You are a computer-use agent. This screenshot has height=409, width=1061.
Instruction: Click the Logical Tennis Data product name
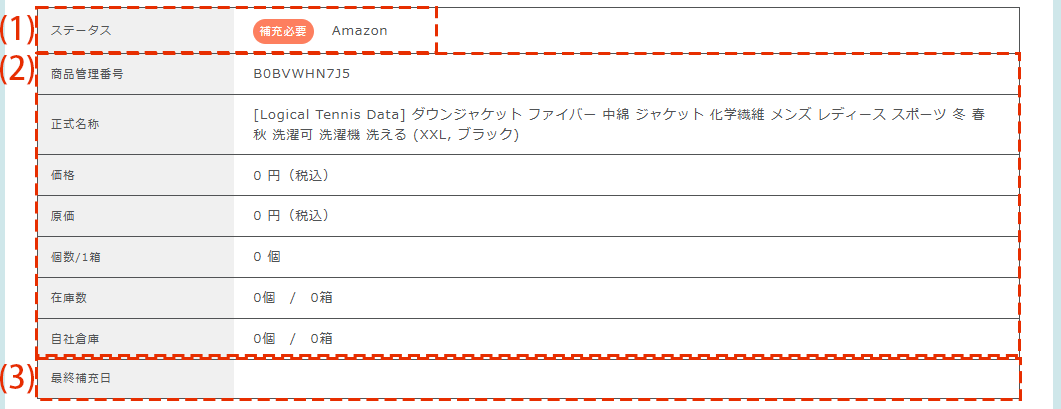coord(619,124)
